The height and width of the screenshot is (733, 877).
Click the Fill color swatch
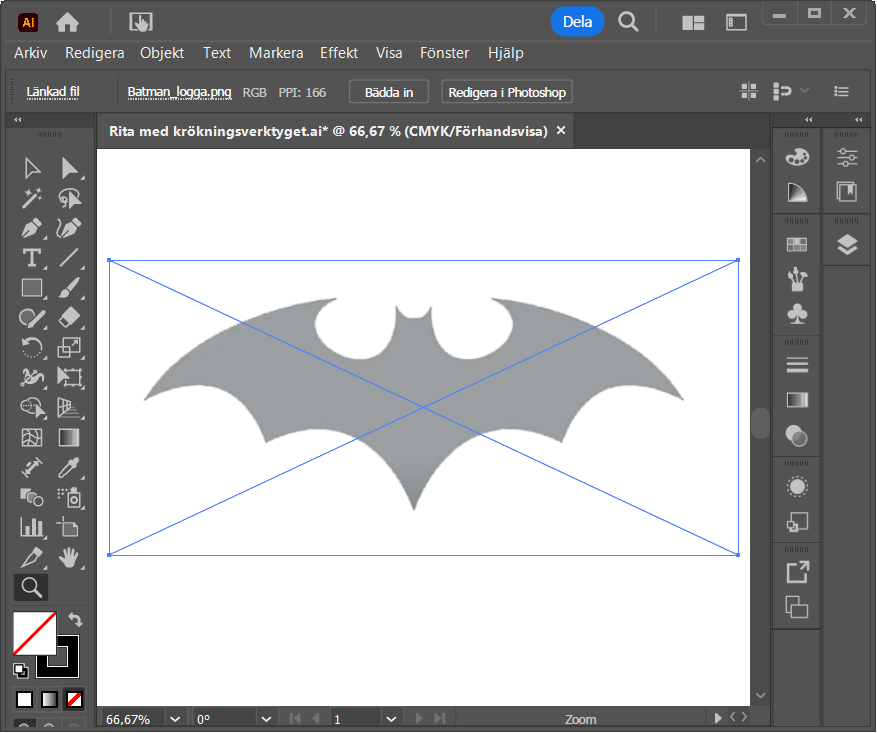coord(33,633)
